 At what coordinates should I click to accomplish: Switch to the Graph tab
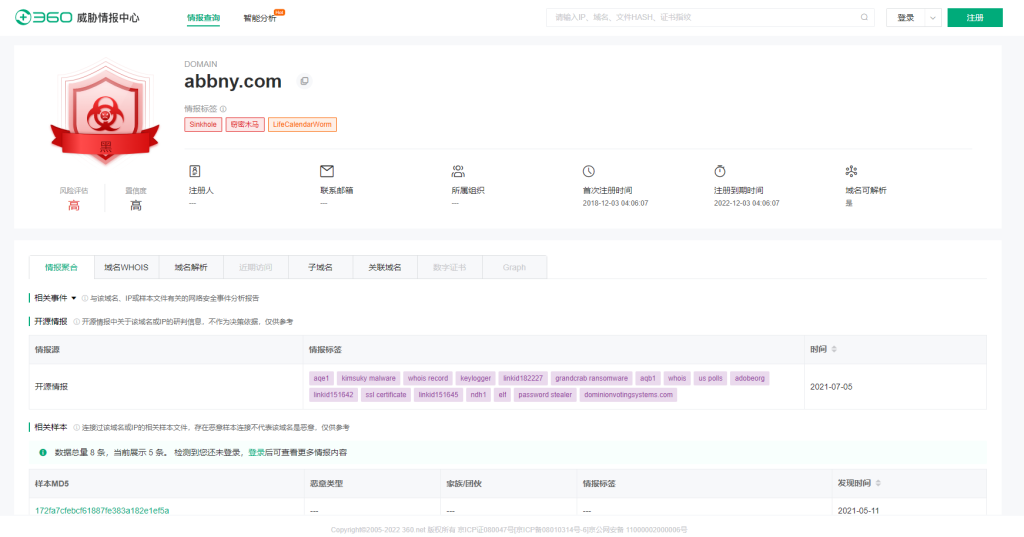(514, 267)
